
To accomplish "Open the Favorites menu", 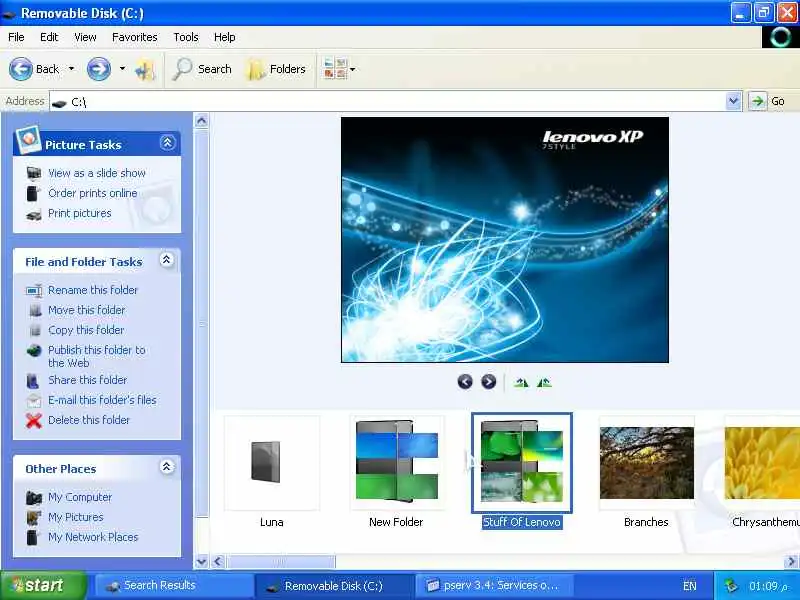I will tap(135, 37).
